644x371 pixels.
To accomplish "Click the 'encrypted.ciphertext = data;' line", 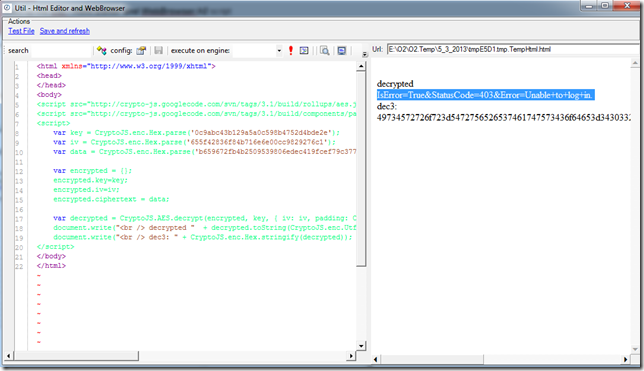I will coord(111,199).
